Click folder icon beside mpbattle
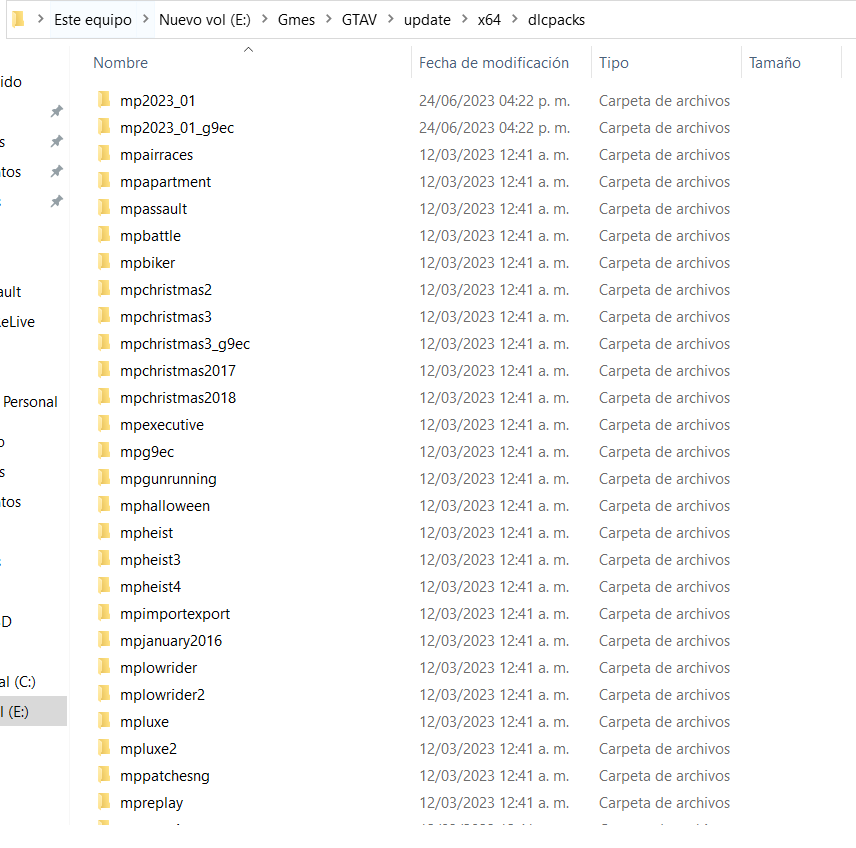856x848 pixels. [x=104, y=235]
